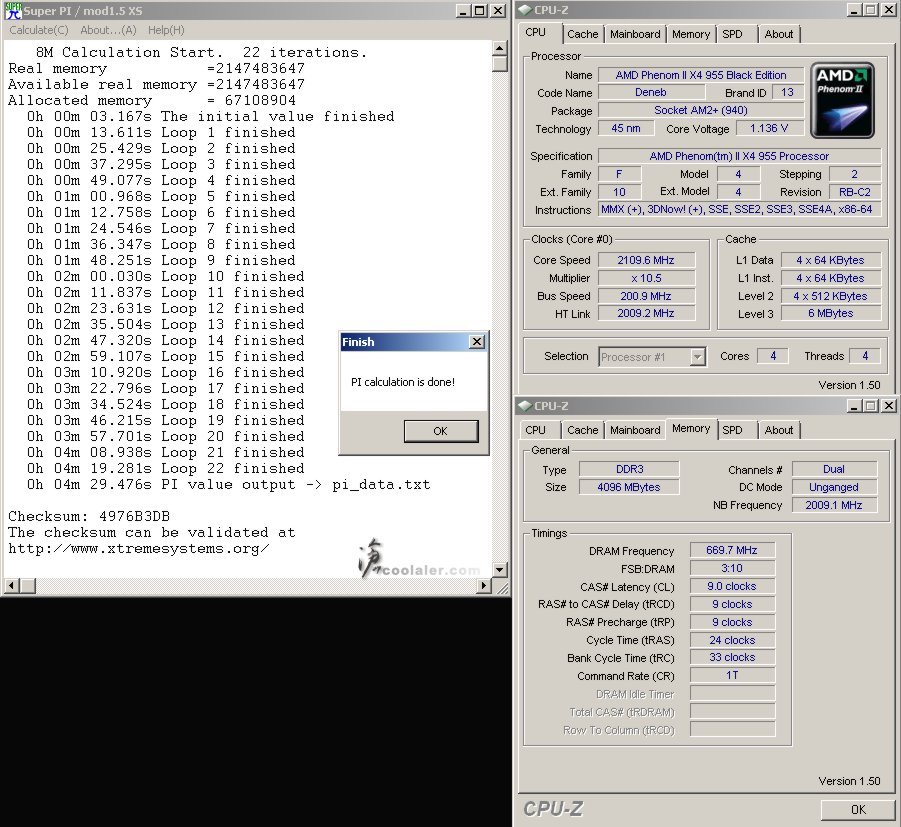Close the bottom CPU-Z window
901x827 pixels.
(889, 406)
